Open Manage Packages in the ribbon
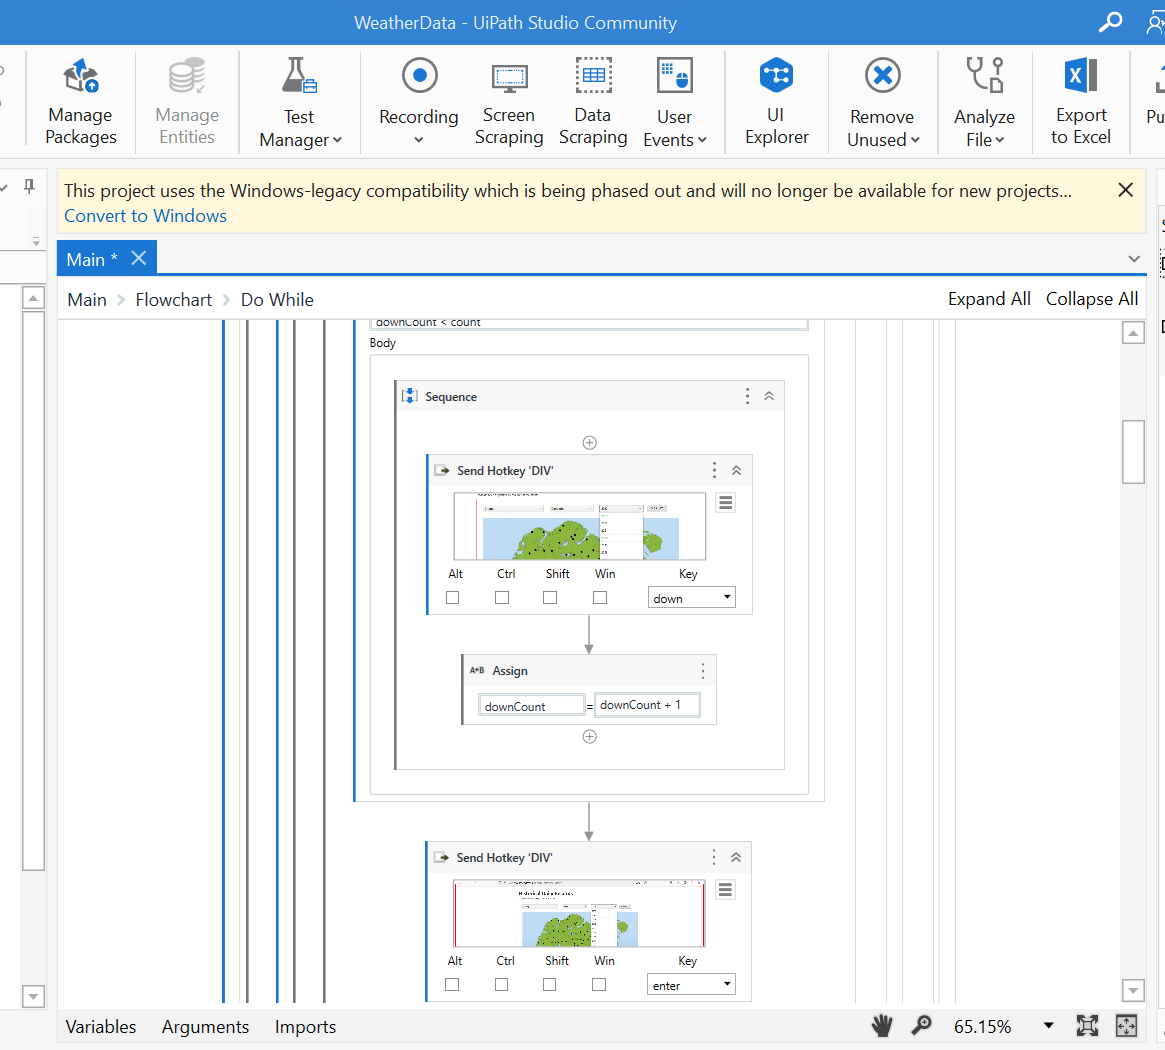Screen dimensions: 1165x1050 (81, 100)
